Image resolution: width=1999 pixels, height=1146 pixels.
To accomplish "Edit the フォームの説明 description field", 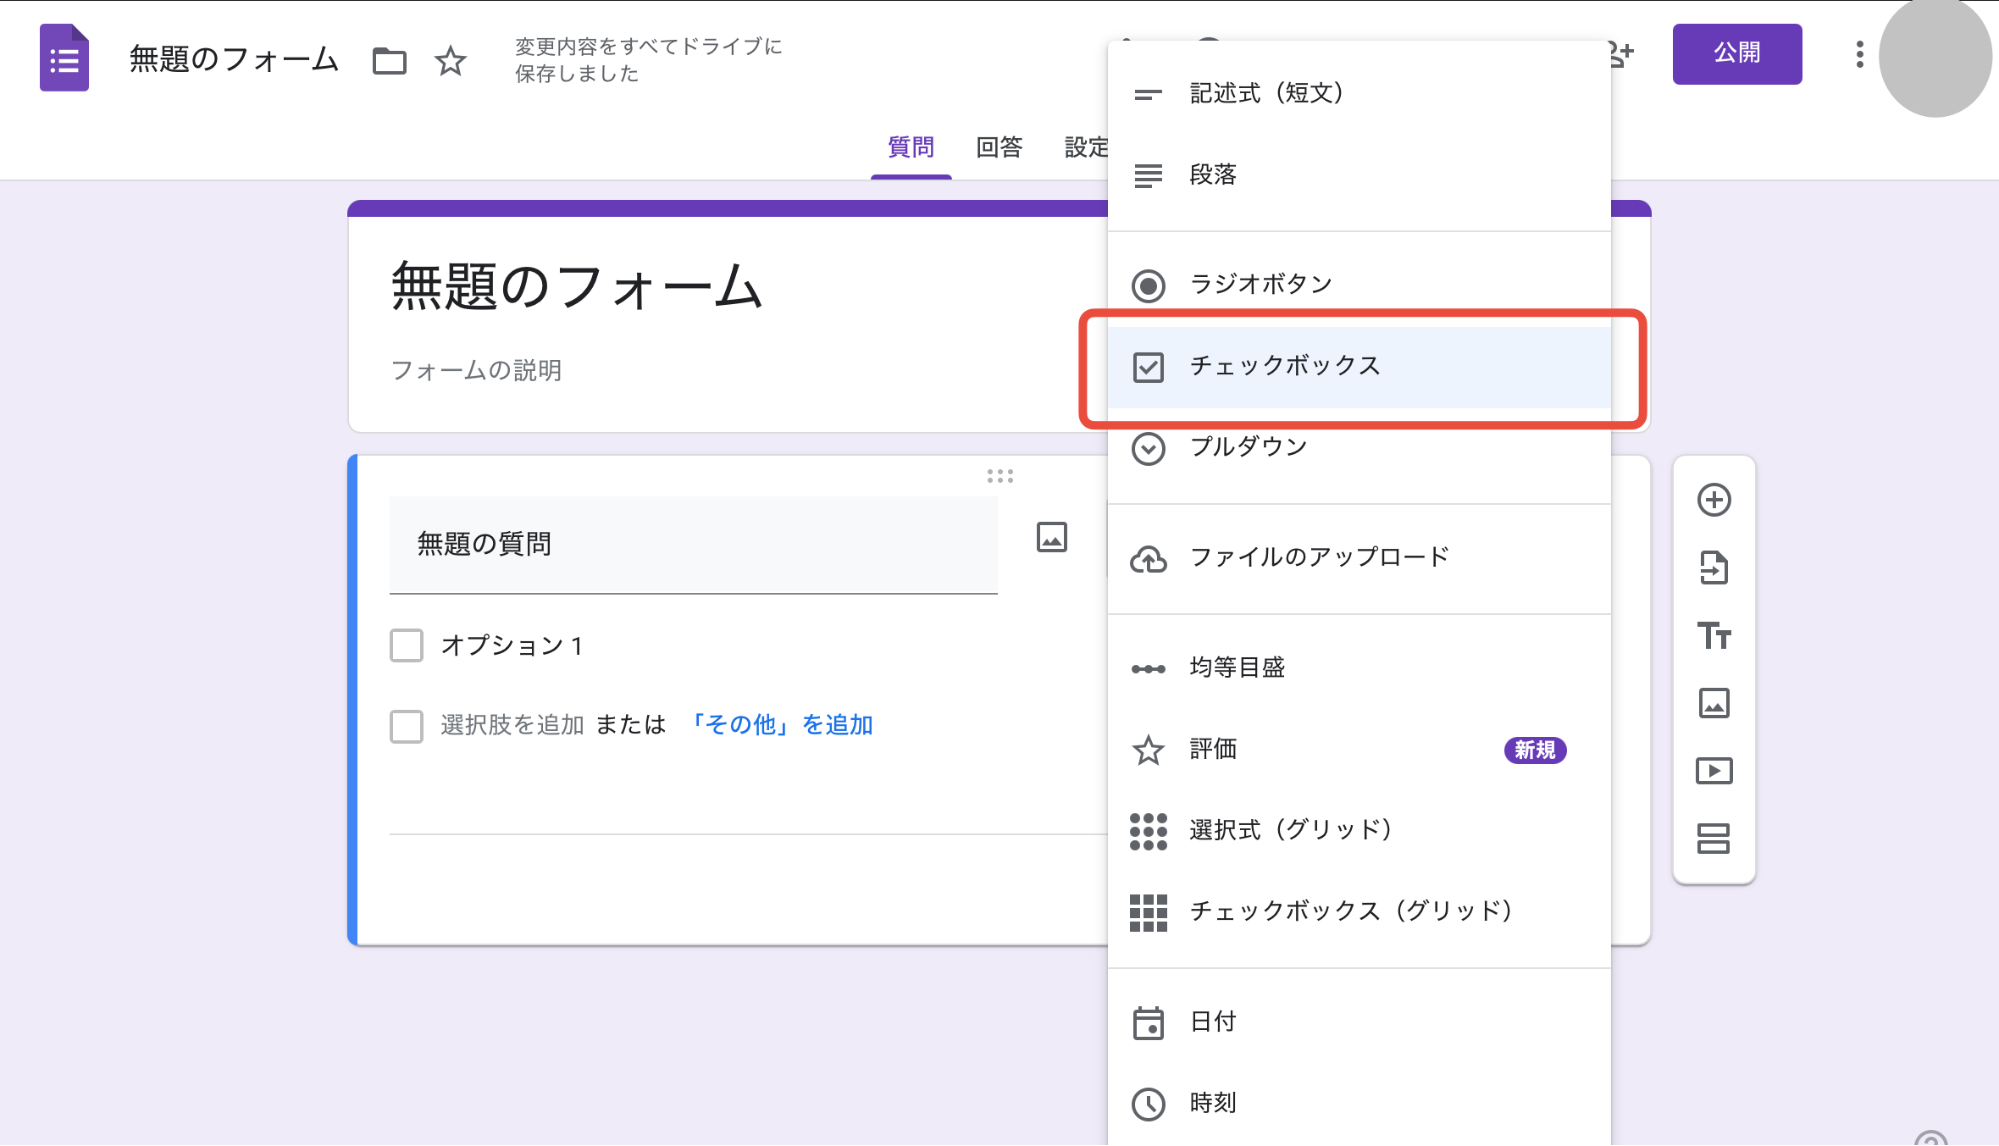I will coord(476,371).
